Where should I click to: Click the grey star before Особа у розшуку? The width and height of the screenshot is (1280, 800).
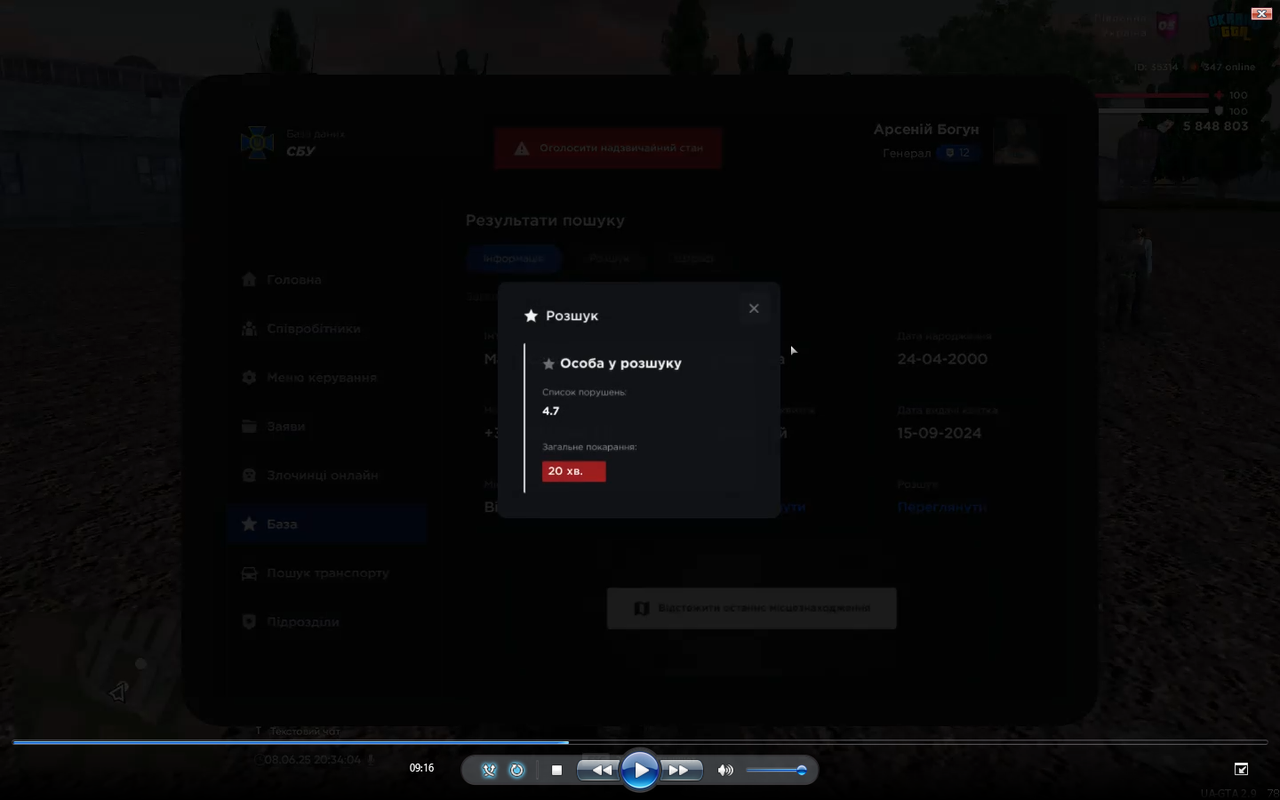[548, 364]
